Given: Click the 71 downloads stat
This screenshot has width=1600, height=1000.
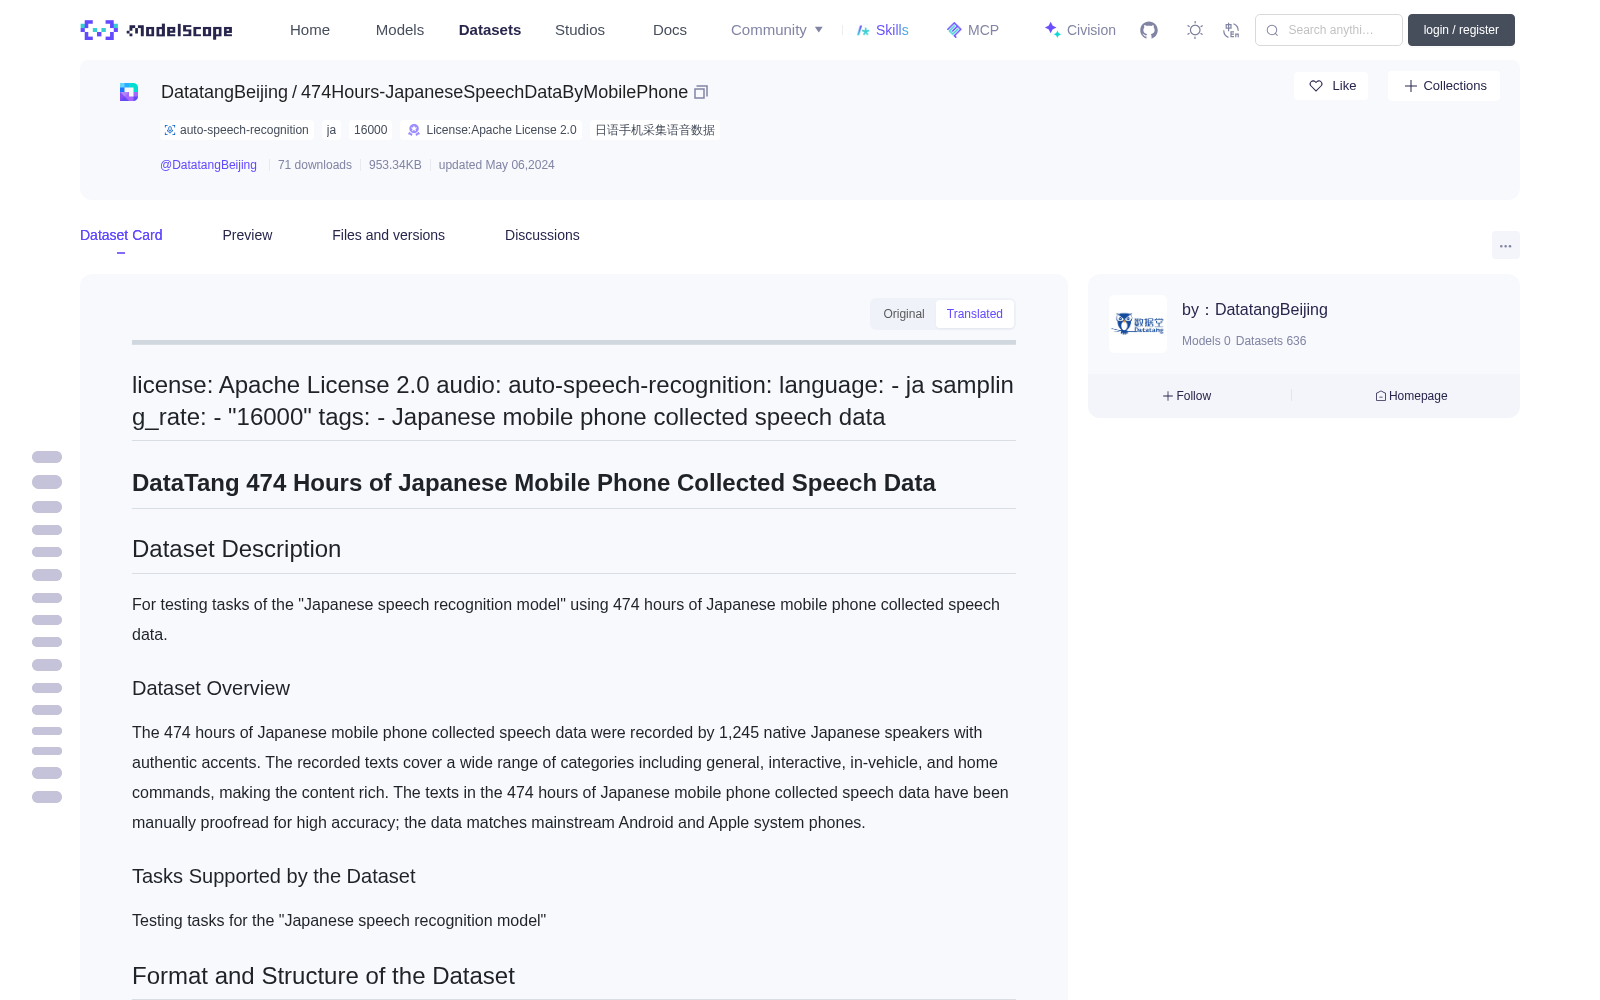Looking at the screenshot, I should (x=315, y=165).
